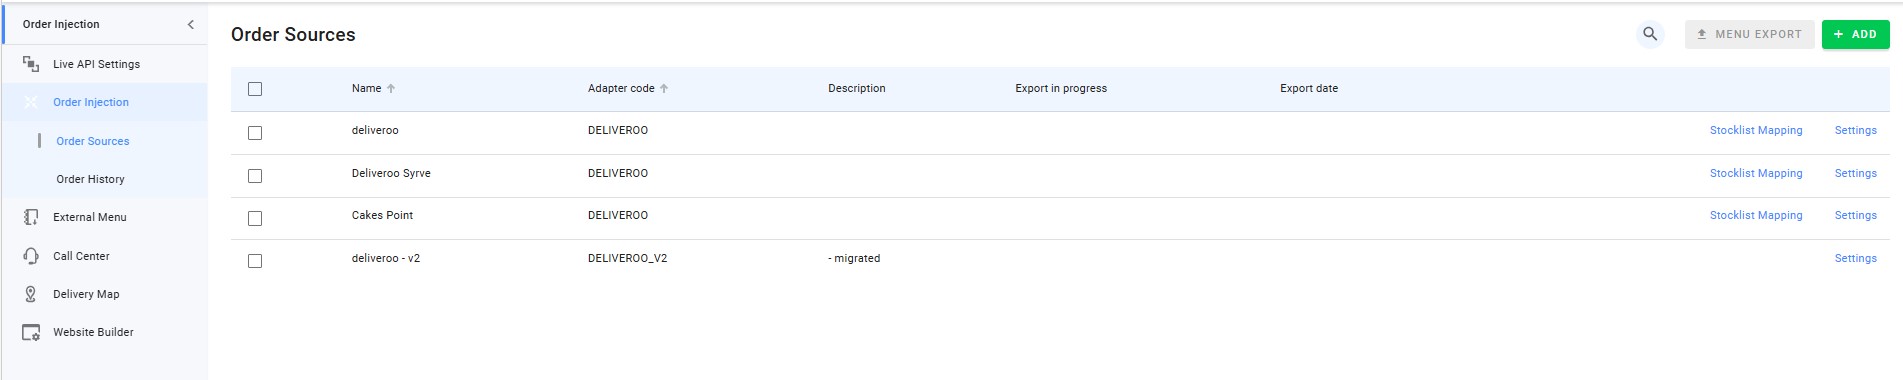The height and width of the screenshot is (380, 1903).
Task: Open the search magnifier icon
Action: point(1650,34)
